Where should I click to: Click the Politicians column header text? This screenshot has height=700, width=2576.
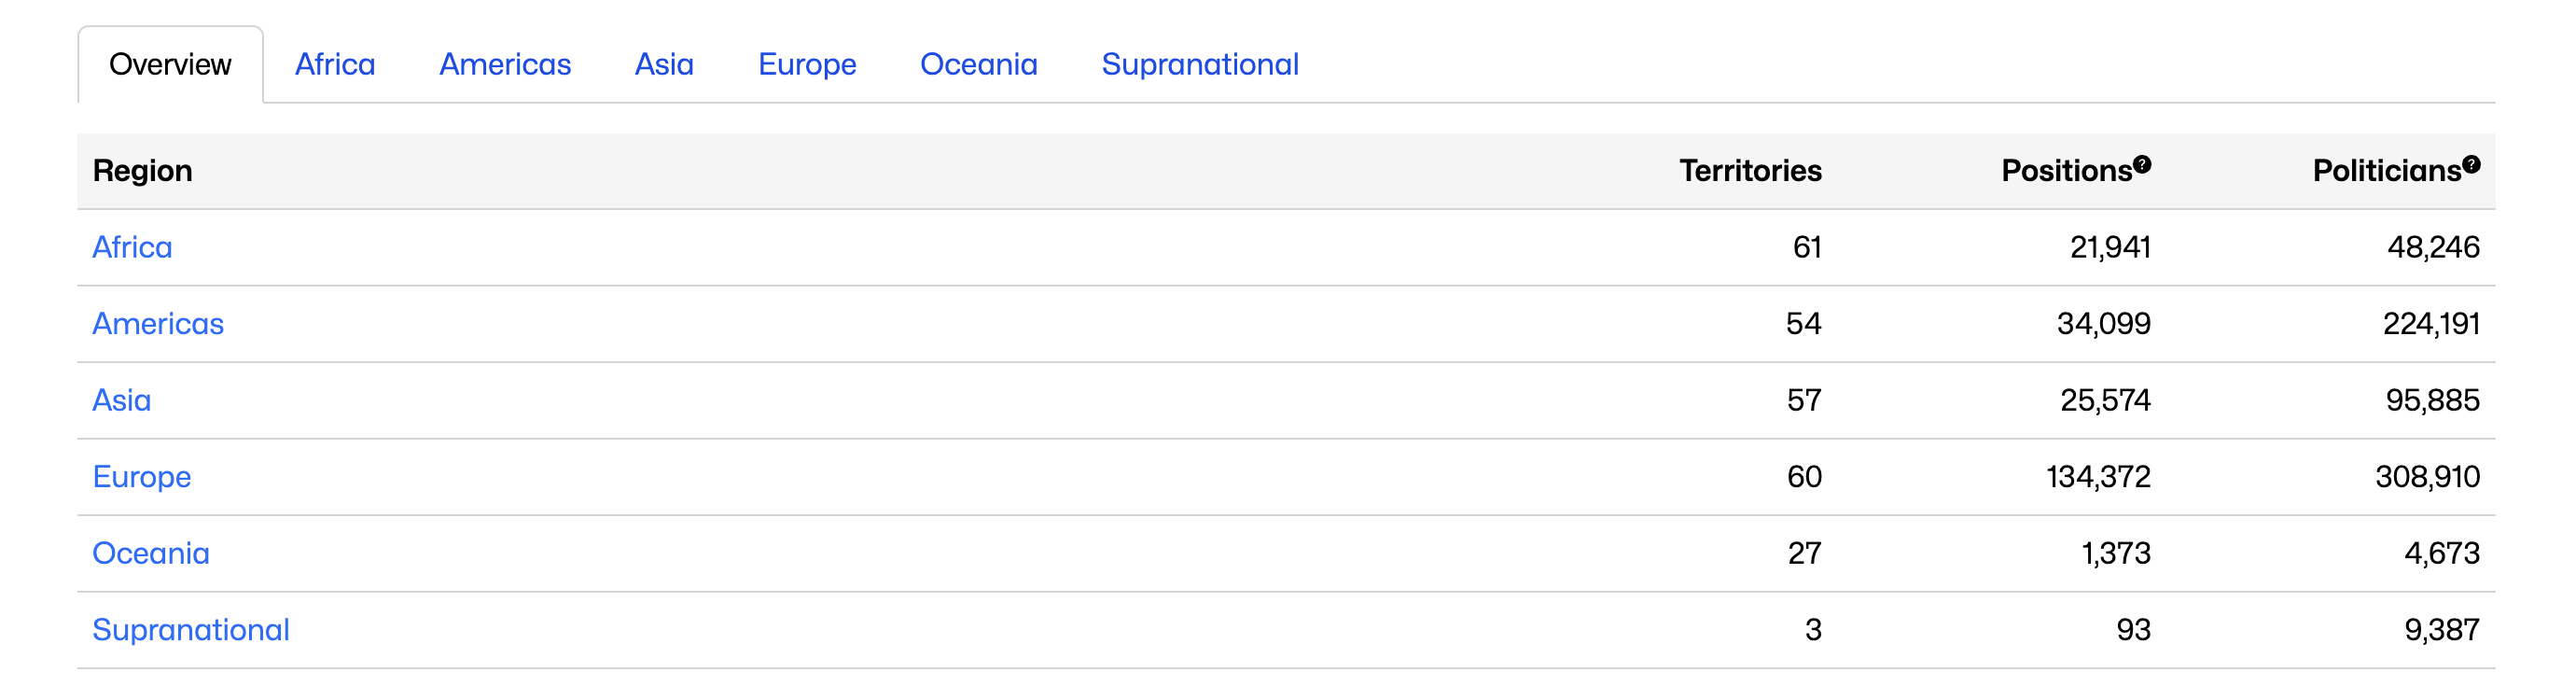point(2386,171)
